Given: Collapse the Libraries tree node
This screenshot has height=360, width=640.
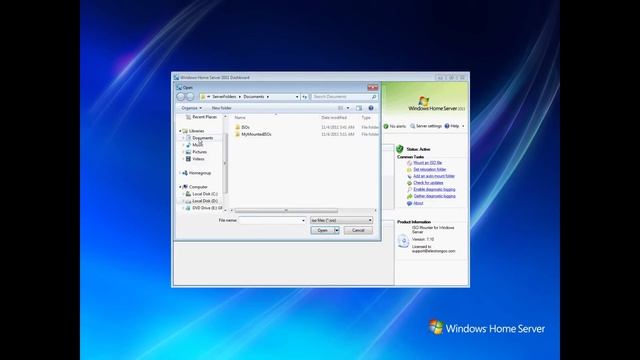Looking at the screenshot, I should 180,131.
